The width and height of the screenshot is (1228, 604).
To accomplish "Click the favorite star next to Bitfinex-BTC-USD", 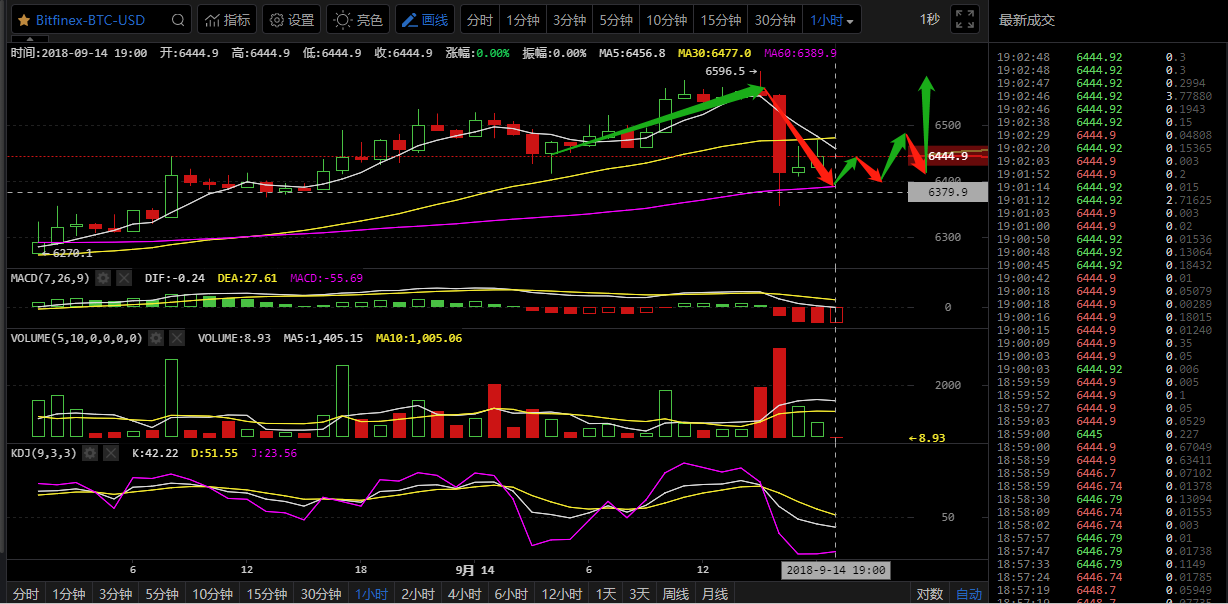I will point(24,20).
